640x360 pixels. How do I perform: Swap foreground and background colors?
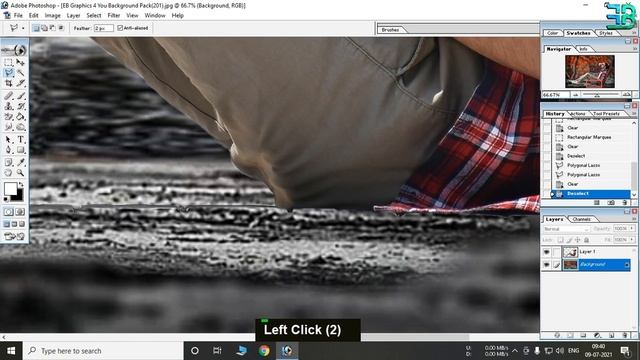21,185
